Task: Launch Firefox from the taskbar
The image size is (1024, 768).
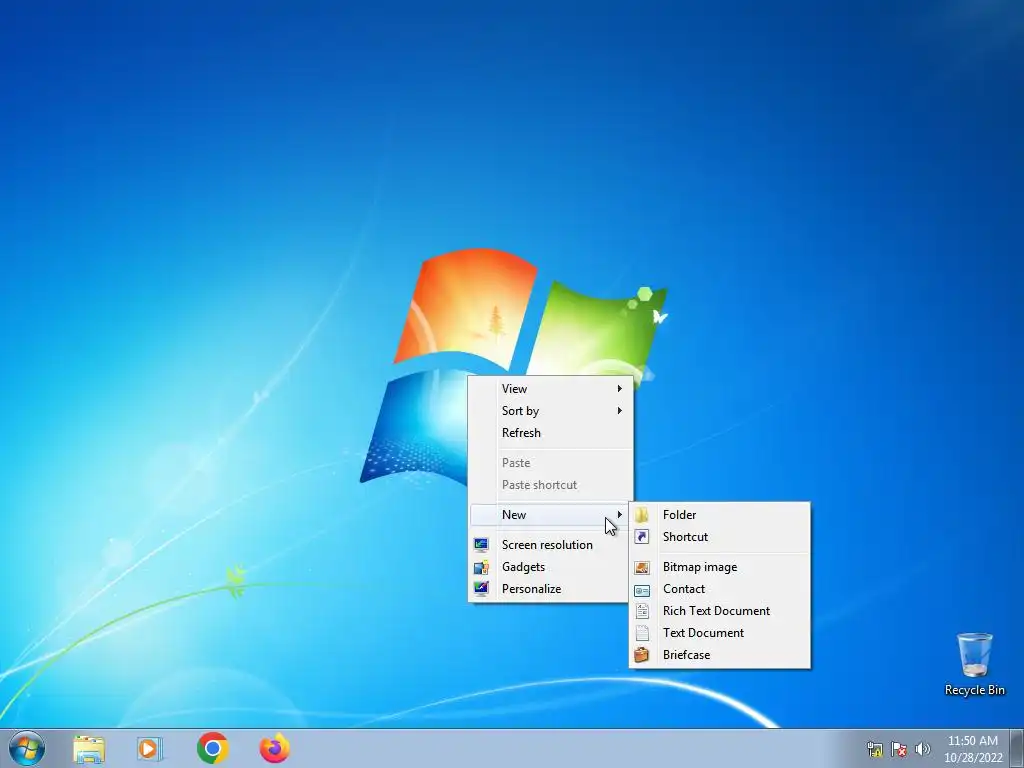Action: (x=275, y=748)
